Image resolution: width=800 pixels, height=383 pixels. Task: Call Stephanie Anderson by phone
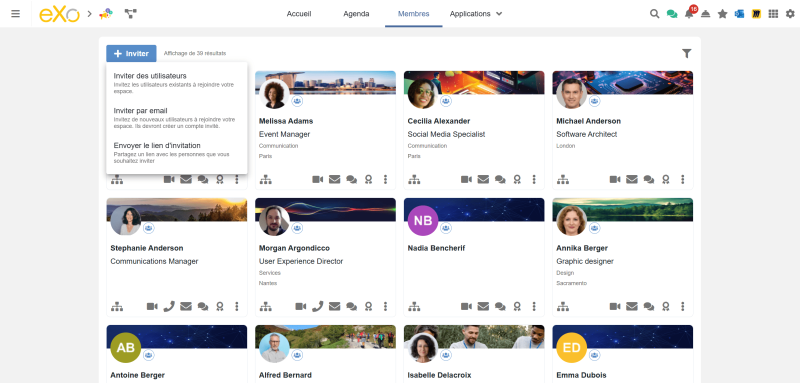pos(169,307)
